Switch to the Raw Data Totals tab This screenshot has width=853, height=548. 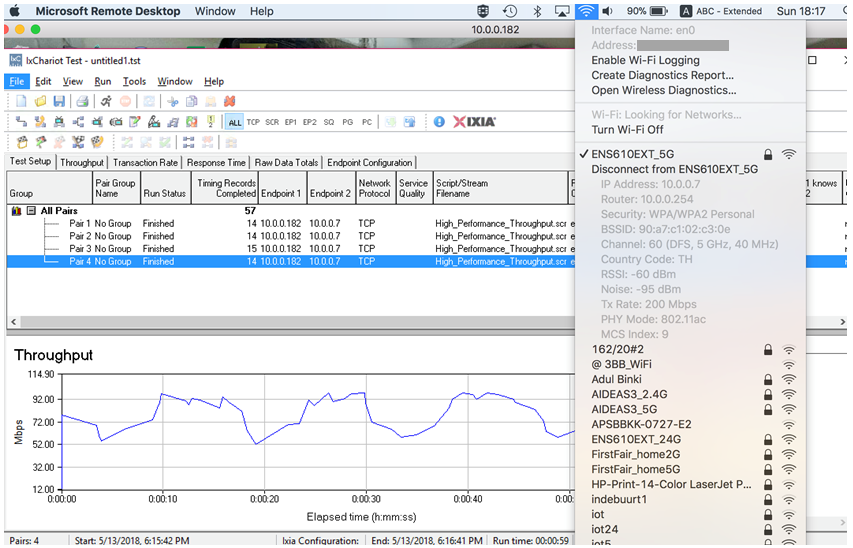(x=286, y=162)
